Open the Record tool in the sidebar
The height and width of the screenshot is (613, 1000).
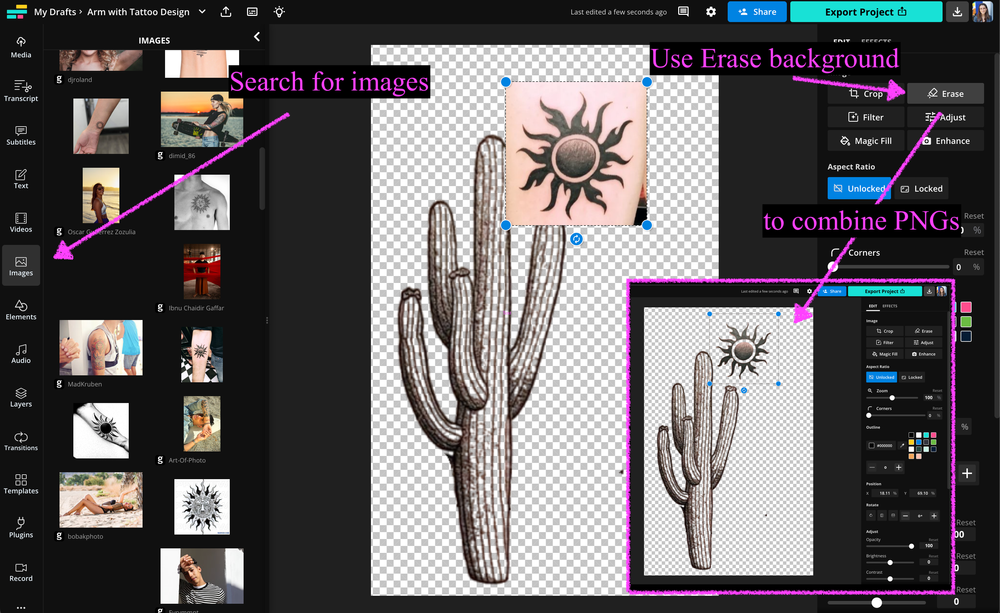click(20, 572)
